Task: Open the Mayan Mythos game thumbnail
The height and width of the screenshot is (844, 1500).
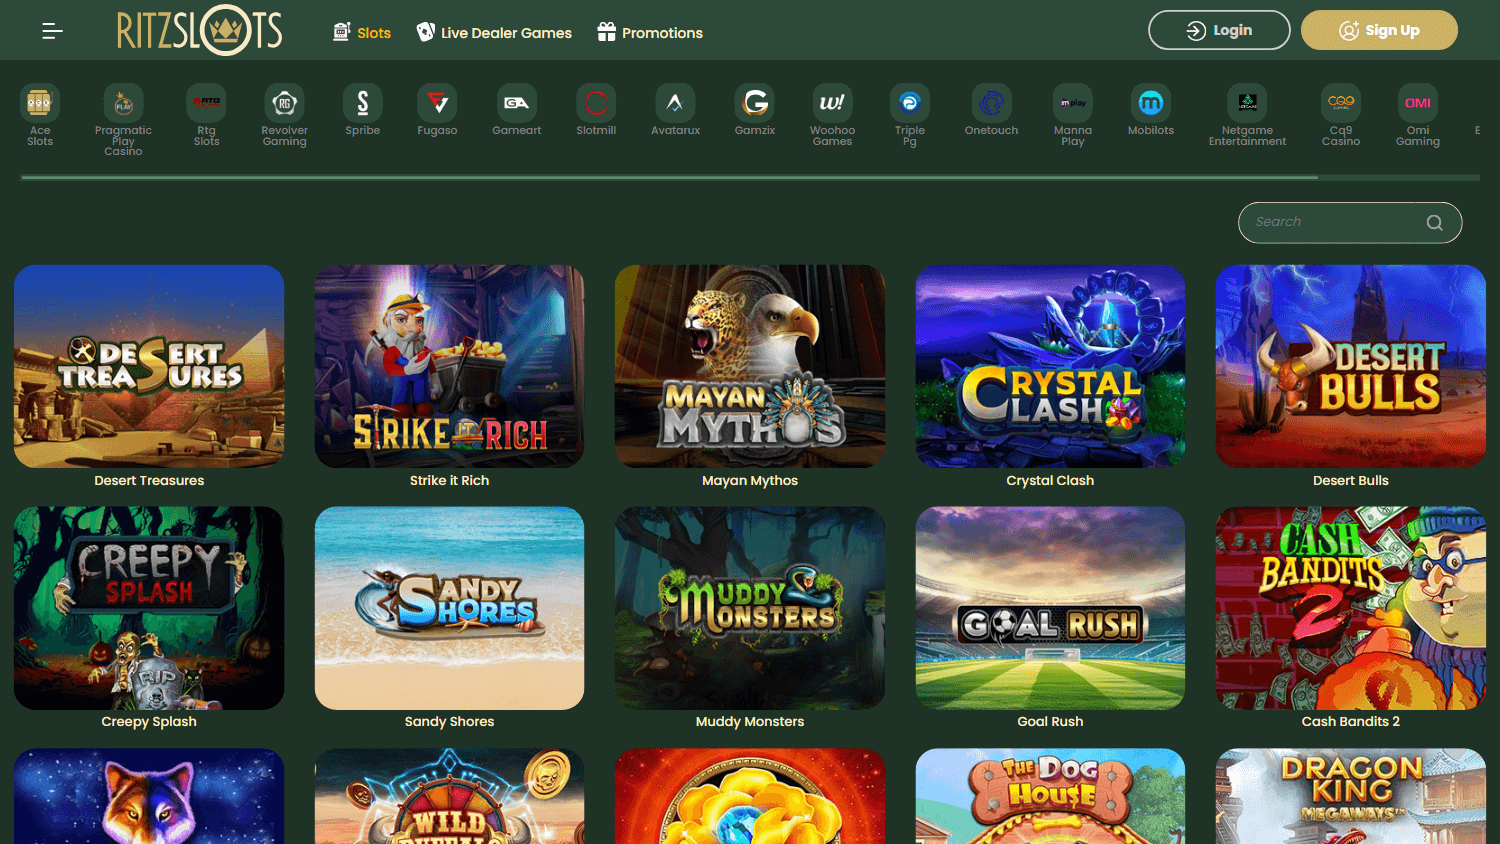Action: 750,366
